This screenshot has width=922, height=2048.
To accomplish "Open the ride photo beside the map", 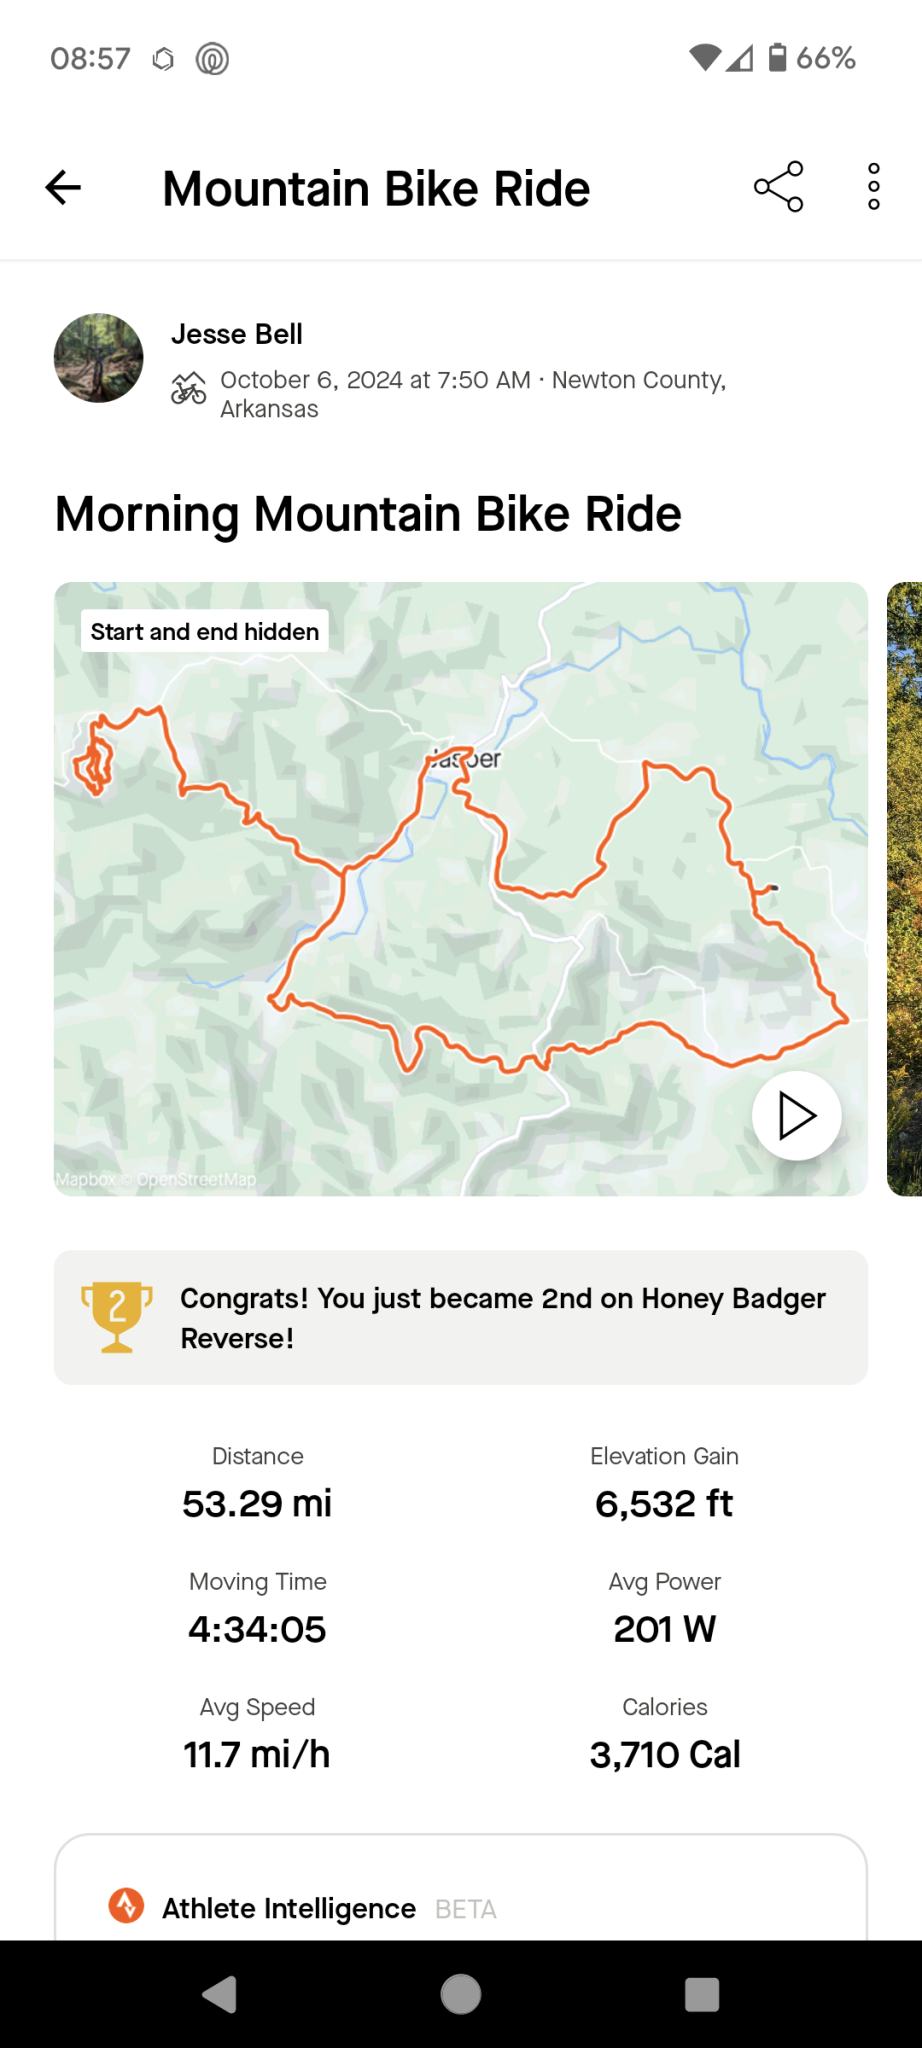I will point(905,888).
